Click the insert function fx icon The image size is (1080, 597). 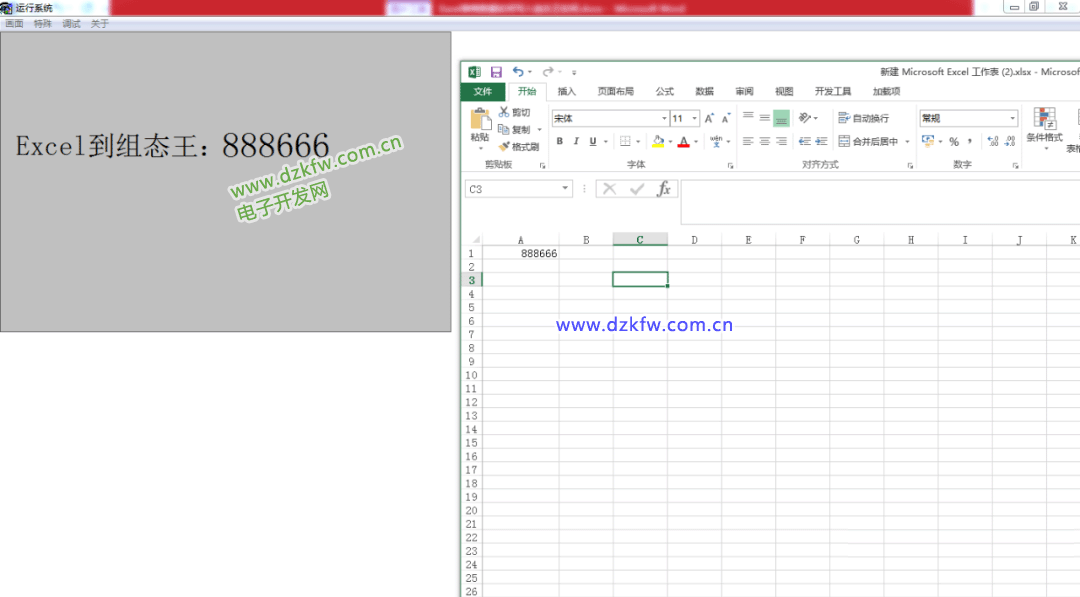(663, 189)
